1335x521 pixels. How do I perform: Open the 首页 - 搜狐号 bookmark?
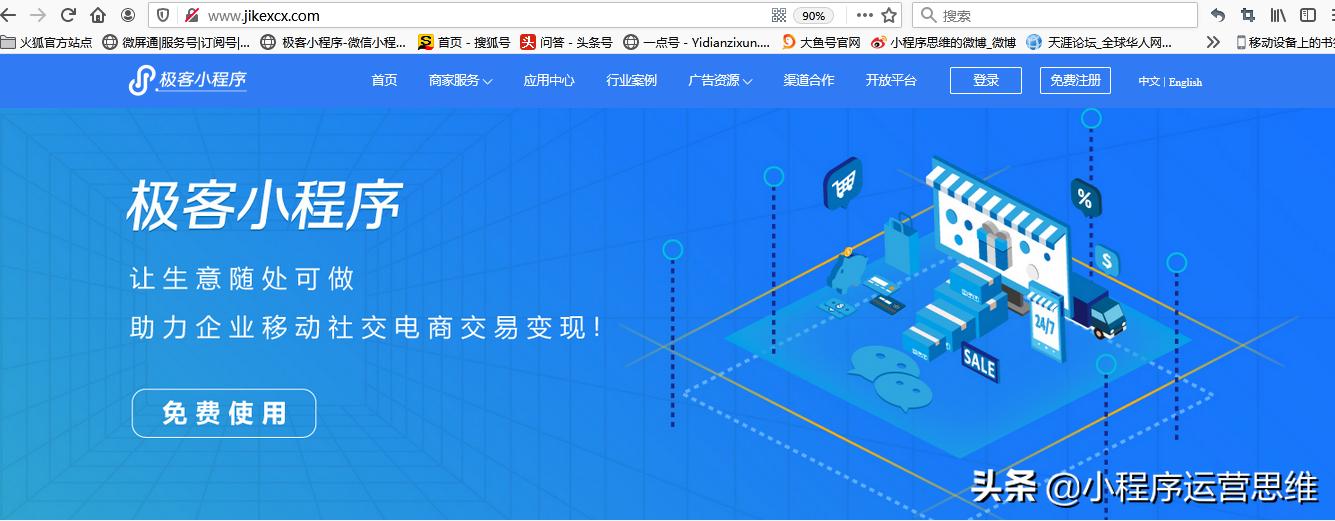pos(464,42)
